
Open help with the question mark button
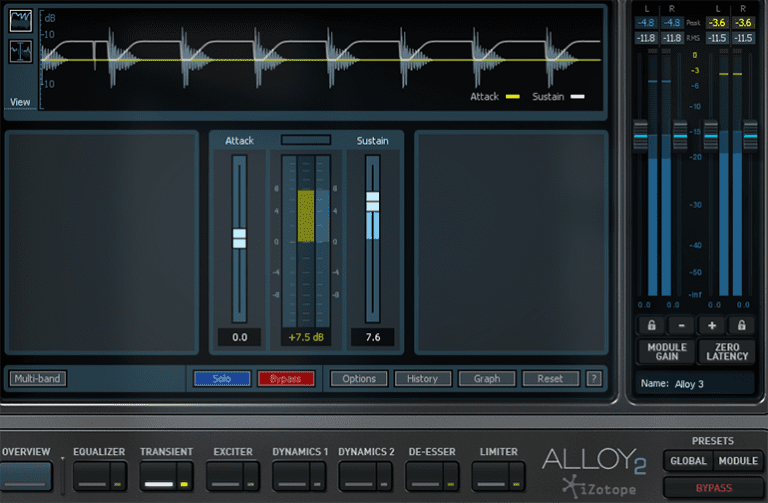(x=594, y=379)
